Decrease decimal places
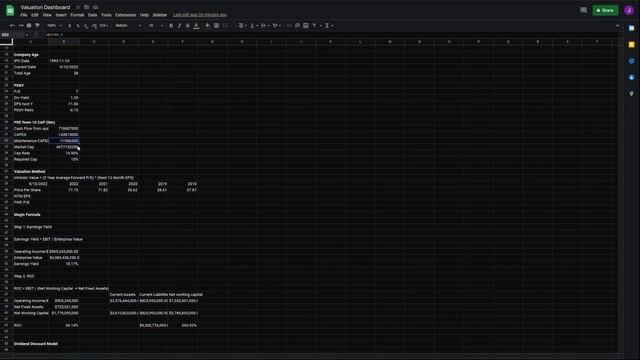640x360 pixels. pyautogui.click(x=86, y=26)
